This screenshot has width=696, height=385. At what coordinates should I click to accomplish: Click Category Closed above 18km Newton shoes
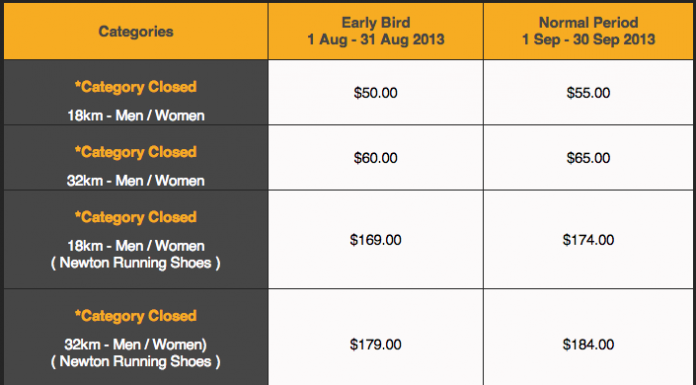coord(136,218)
